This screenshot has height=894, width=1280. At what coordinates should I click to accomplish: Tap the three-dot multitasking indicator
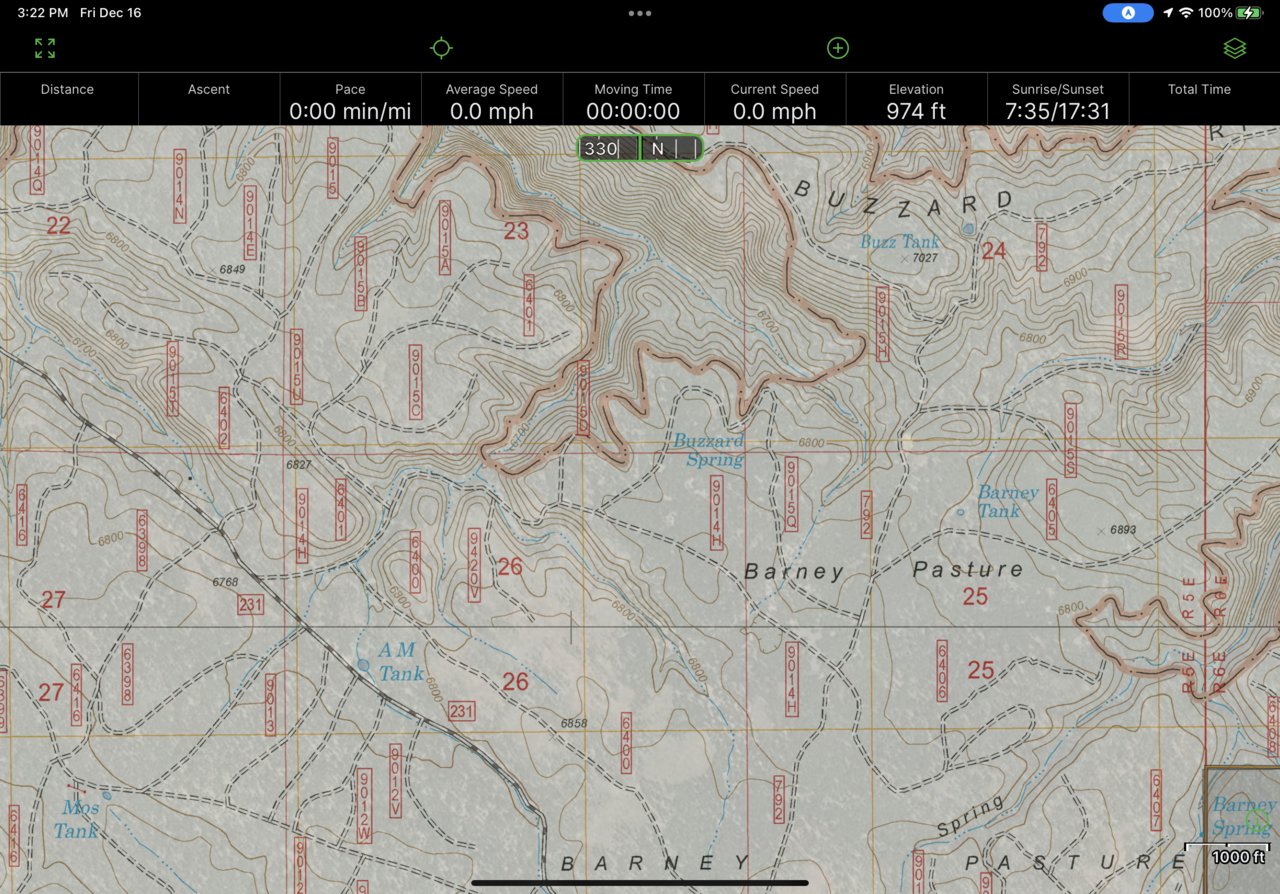(x=640, y=13)
